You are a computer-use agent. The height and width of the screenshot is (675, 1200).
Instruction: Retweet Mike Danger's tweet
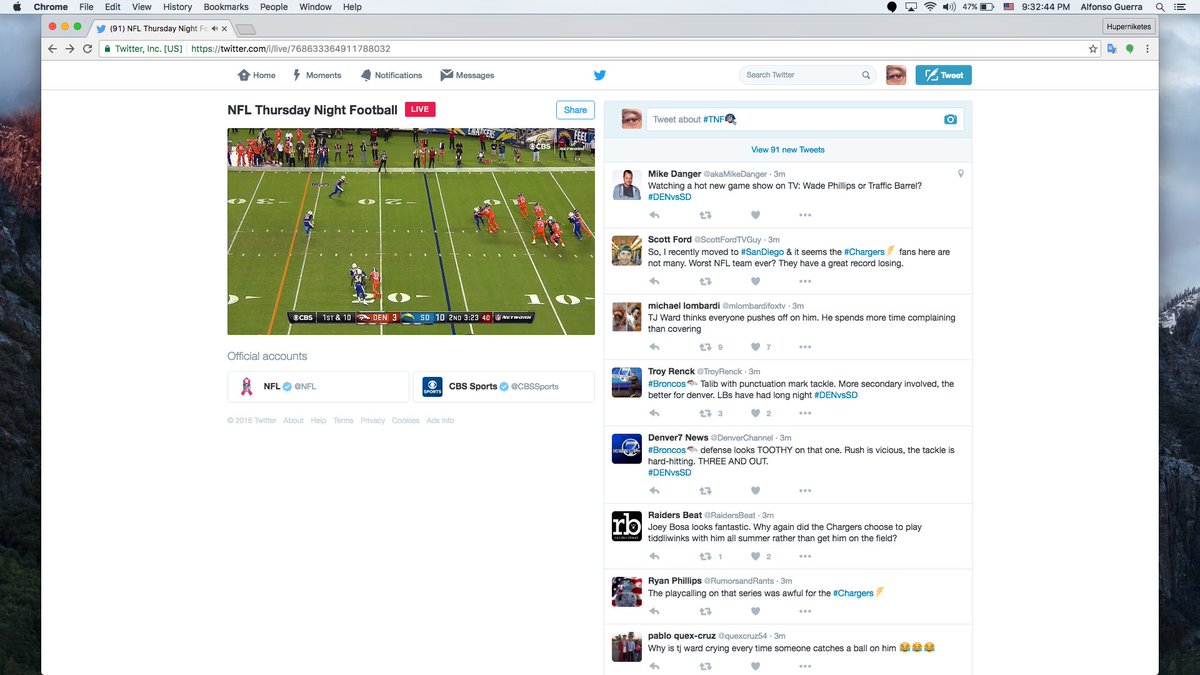(705, 215)
